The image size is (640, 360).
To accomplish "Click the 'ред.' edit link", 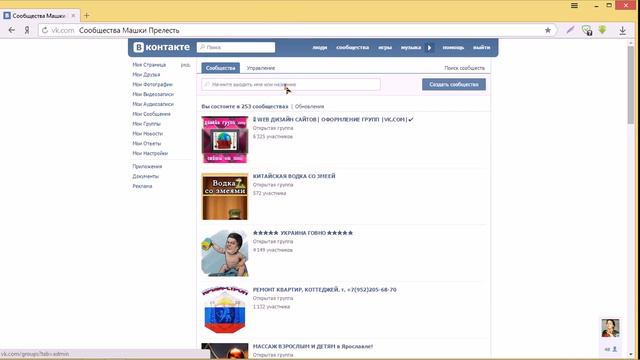I will point(186,65).
